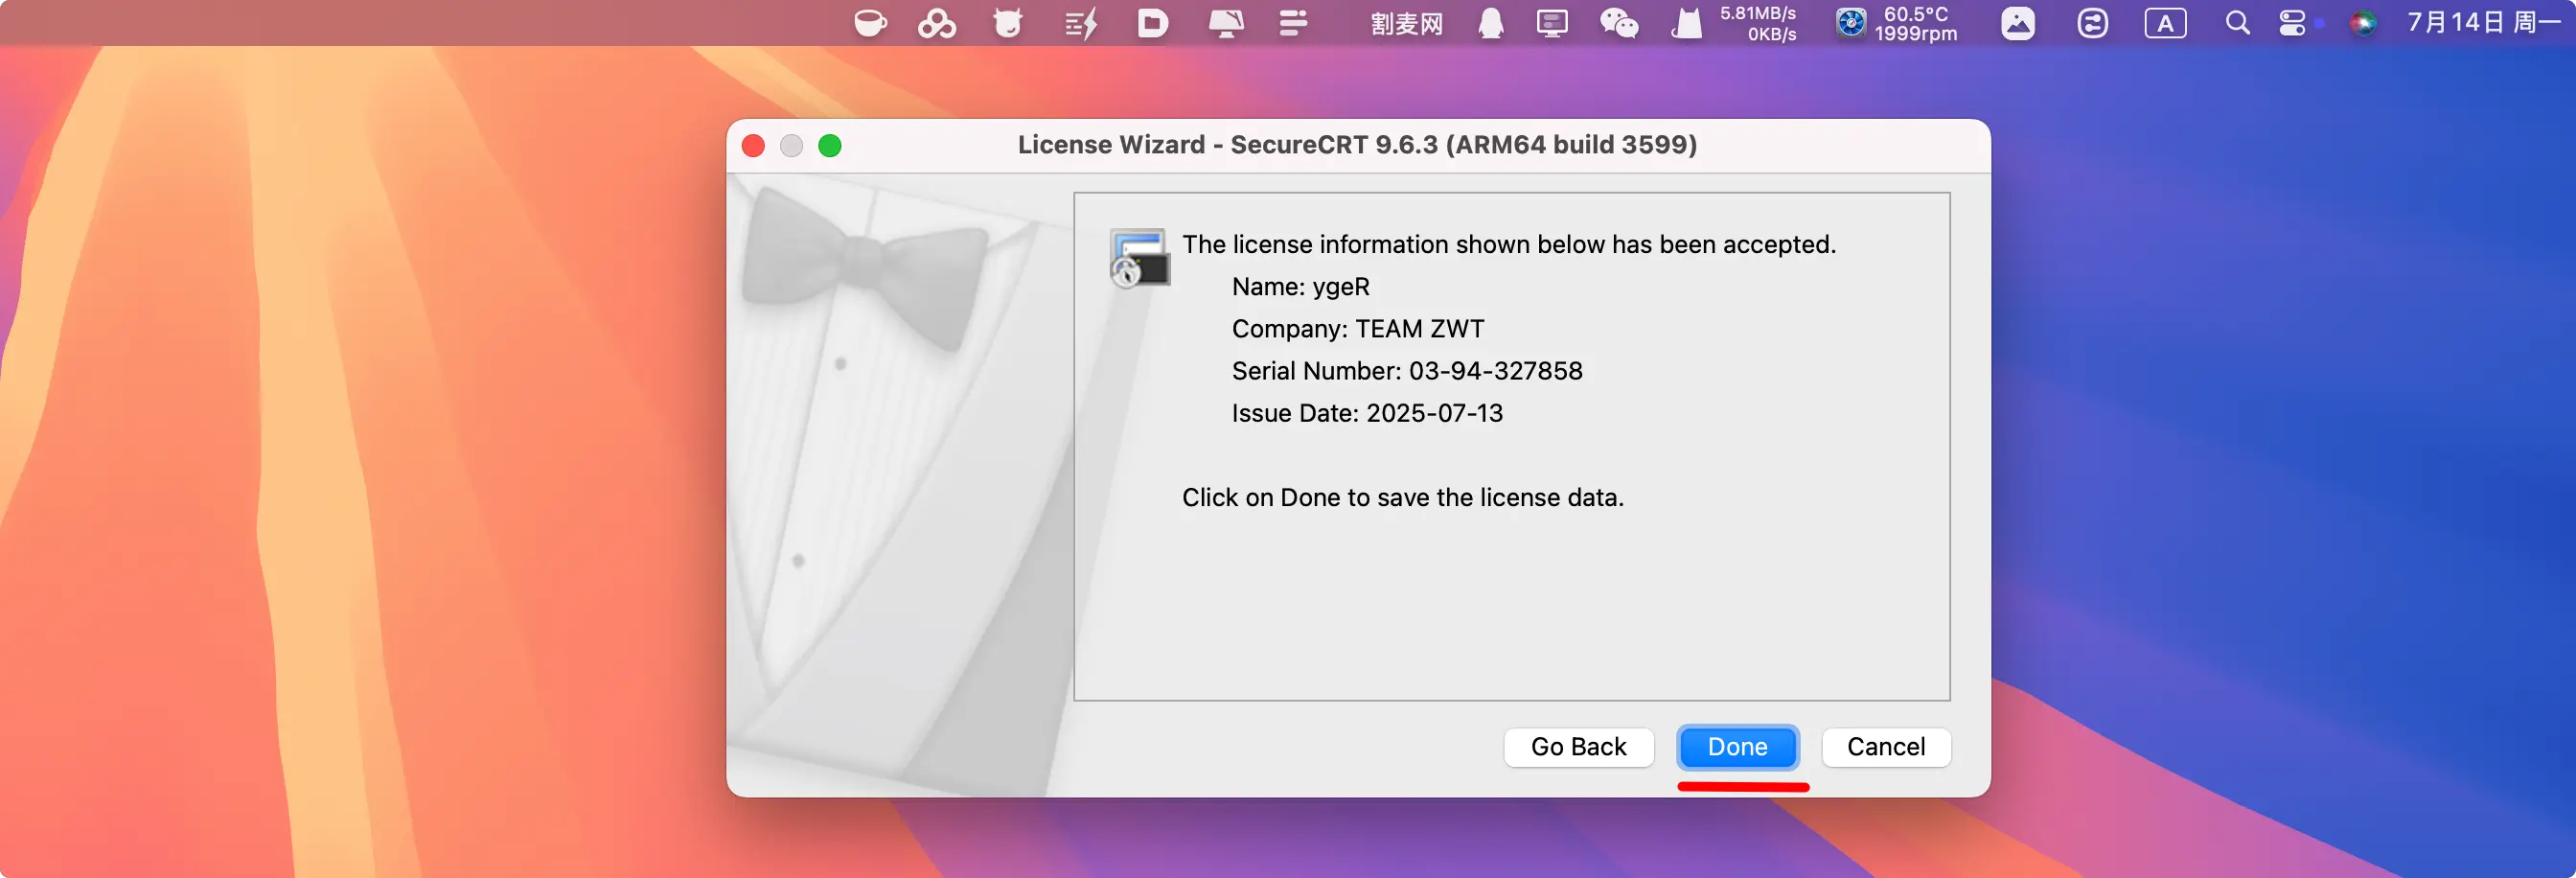The image size is (2576, 878).
Task: Cancel the License Wizard
Action: [1885, 747]
